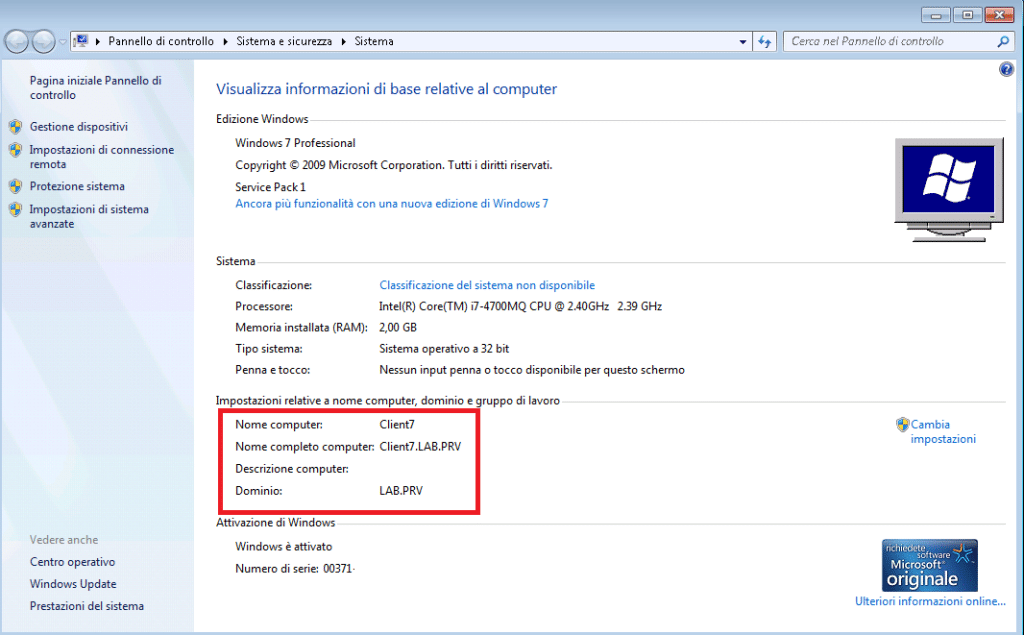Click the Forward navigation arrow button

tap(44, 42)
